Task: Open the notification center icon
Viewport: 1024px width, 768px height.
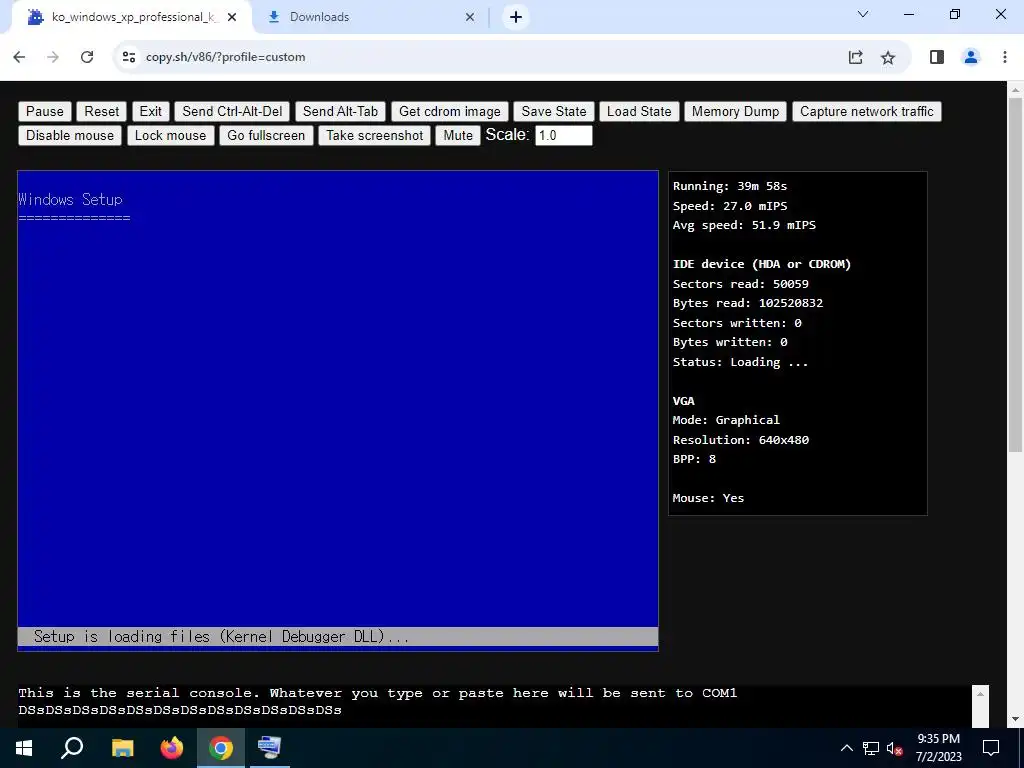Action: 991,748
